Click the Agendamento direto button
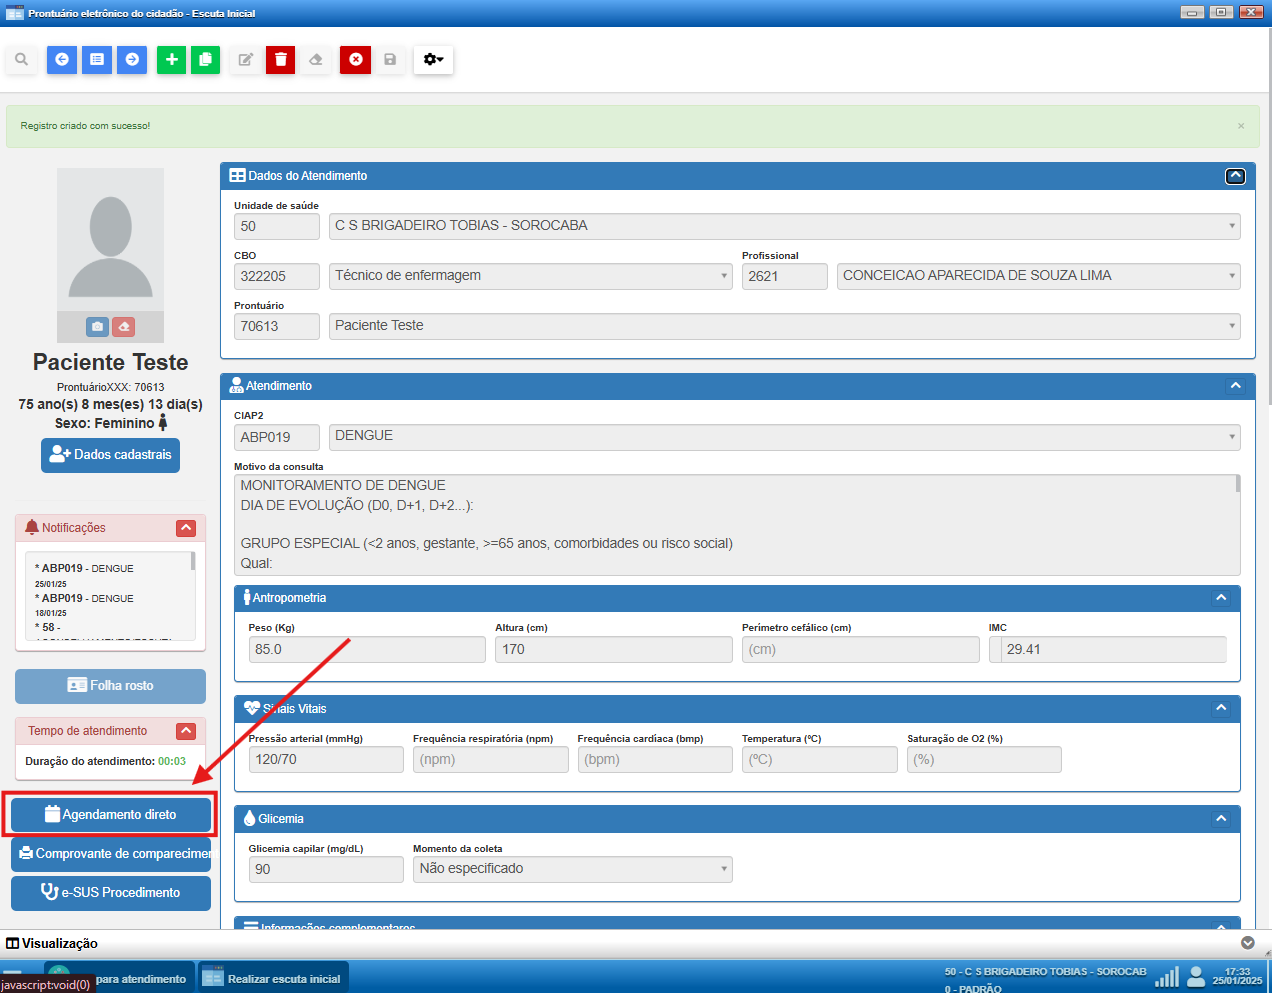Viewport: 1272px width, 993px height. point(111,815)
